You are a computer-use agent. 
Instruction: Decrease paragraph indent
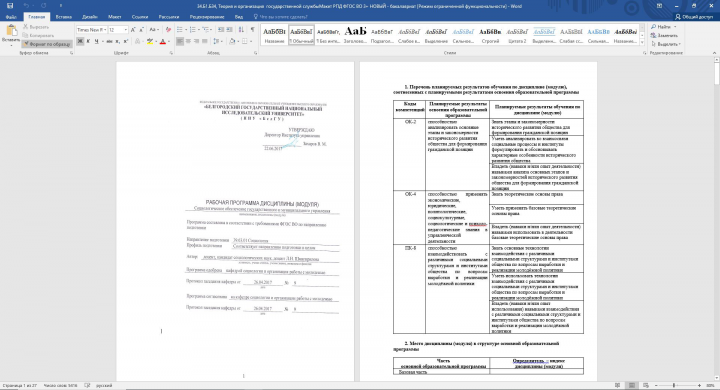click(x=221, y=29)
